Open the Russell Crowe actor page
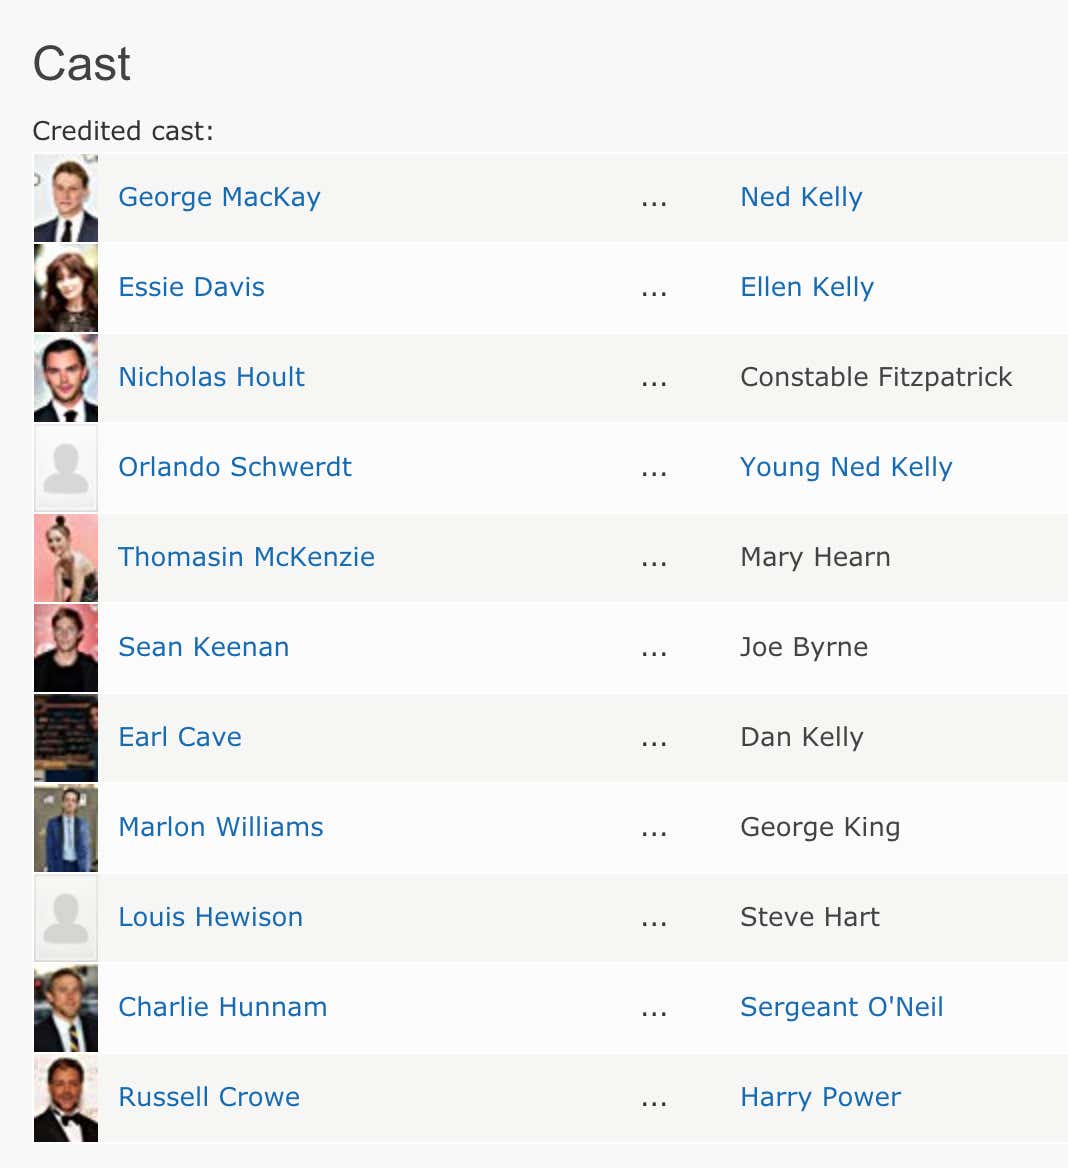 pos(209,1097)
